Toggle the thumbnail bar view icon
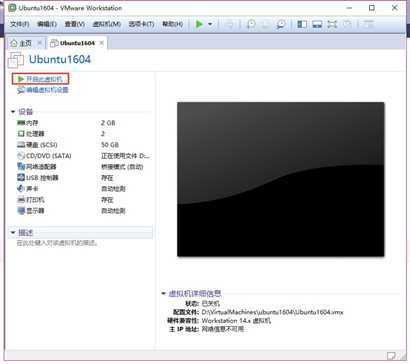Image resolution: width=410 pixels, height=364 pixels. click(x=317, y=24)
